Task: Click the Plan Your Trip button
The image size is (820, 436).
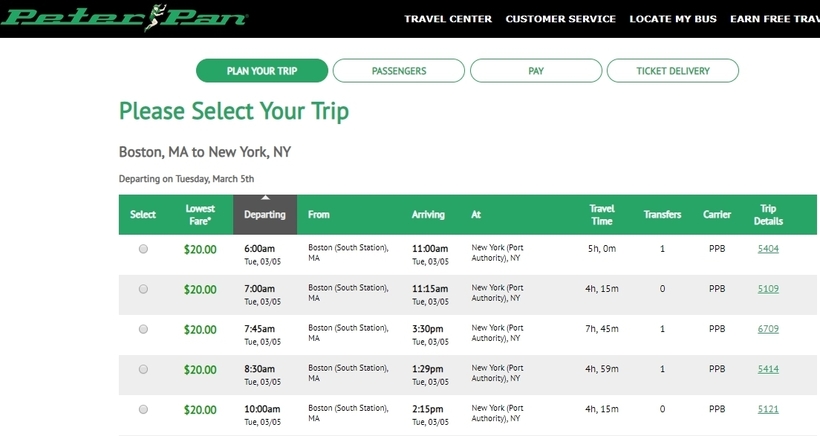Action: 262,71
